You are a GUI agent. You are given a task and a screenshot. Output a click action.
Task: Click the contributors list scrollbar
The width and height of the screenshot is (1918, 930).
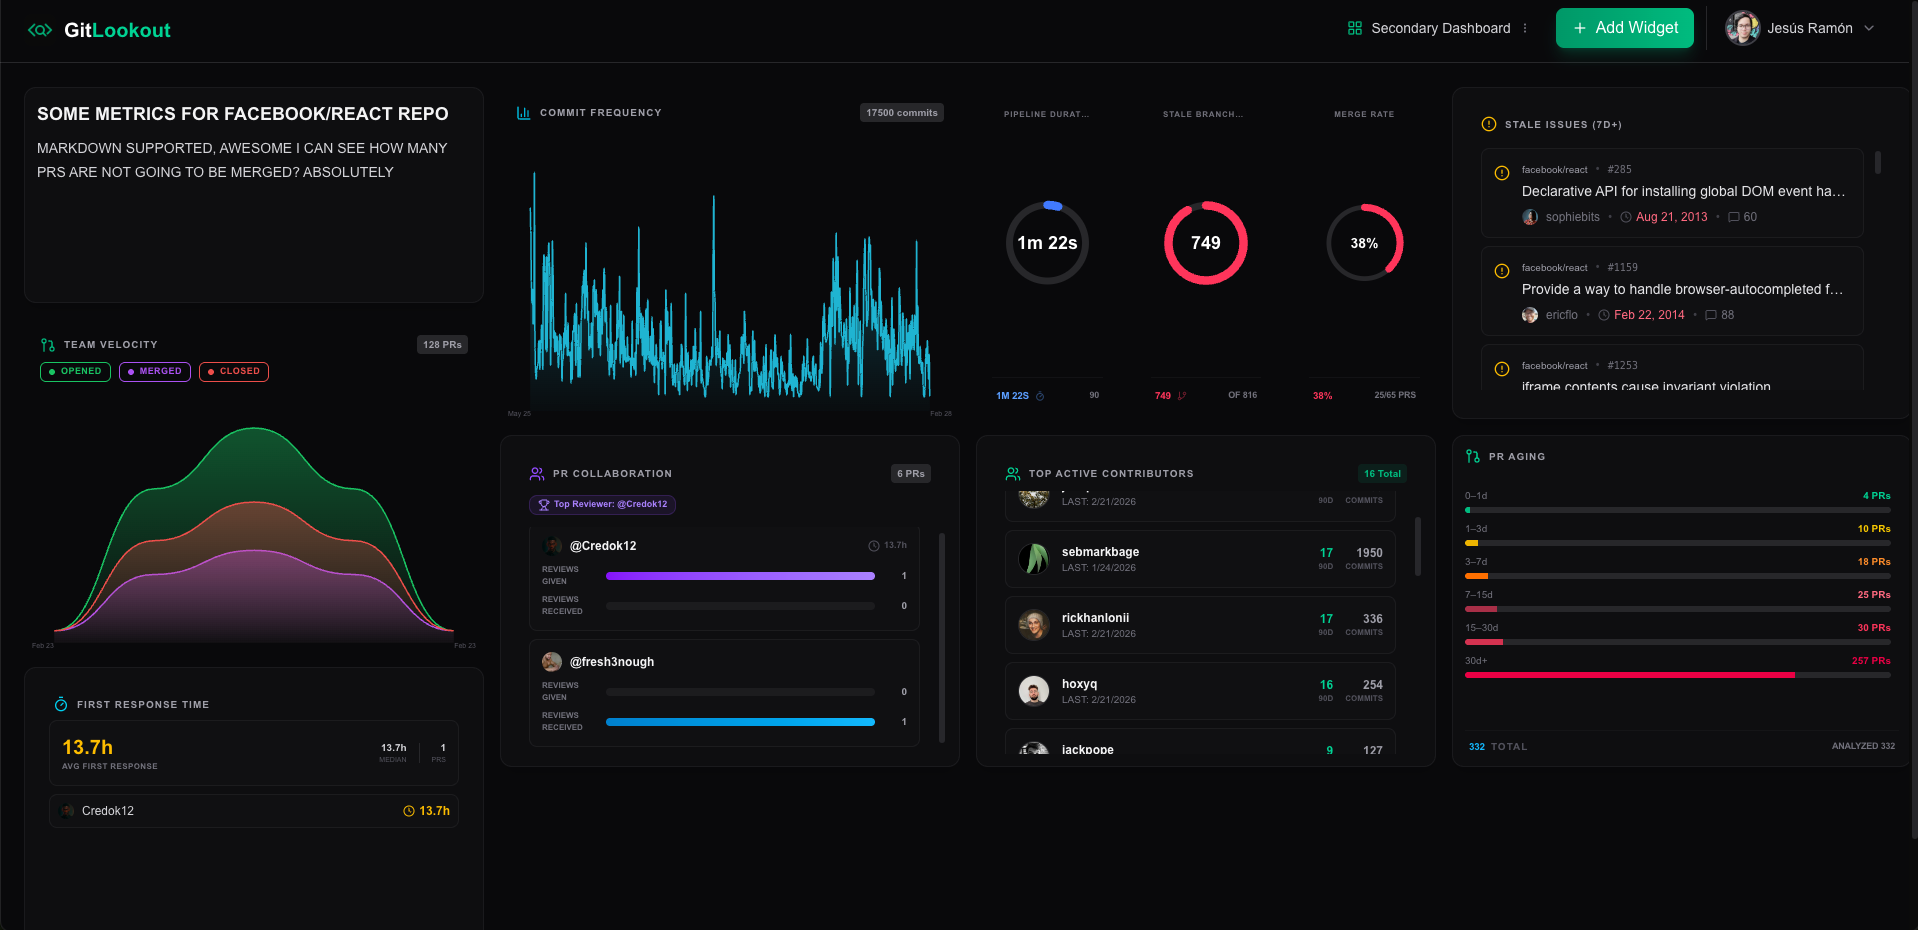click(x=1418, y=547)
